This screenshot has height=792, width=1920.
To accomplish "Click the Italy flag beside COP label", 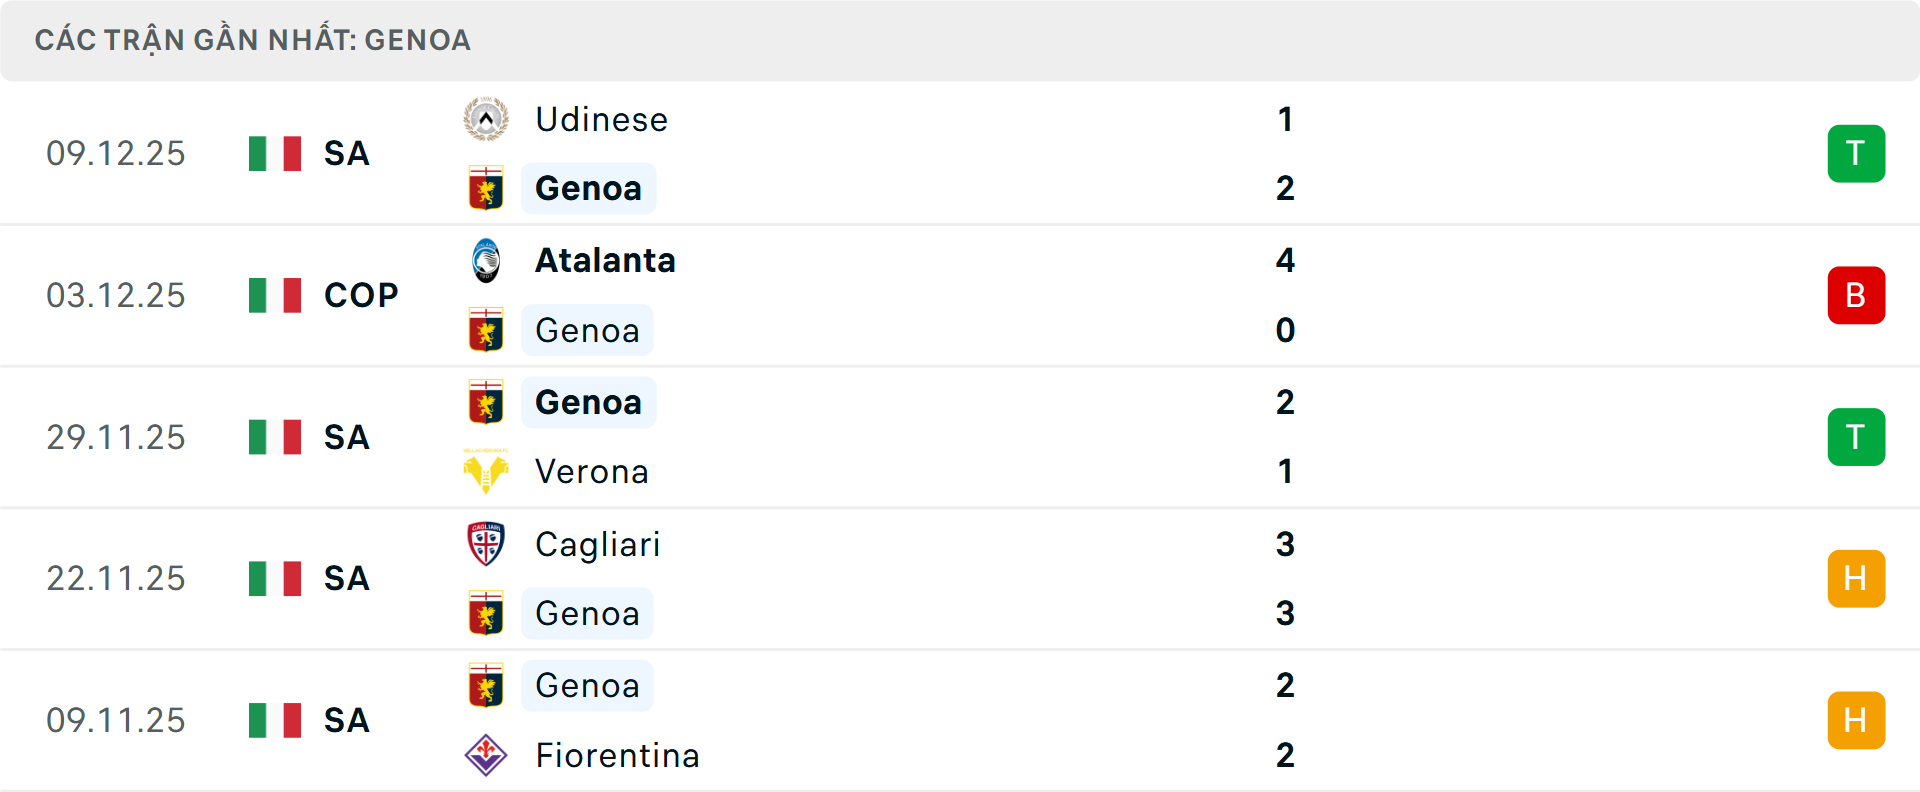I will pyautogui.click(x=274, y=295).
